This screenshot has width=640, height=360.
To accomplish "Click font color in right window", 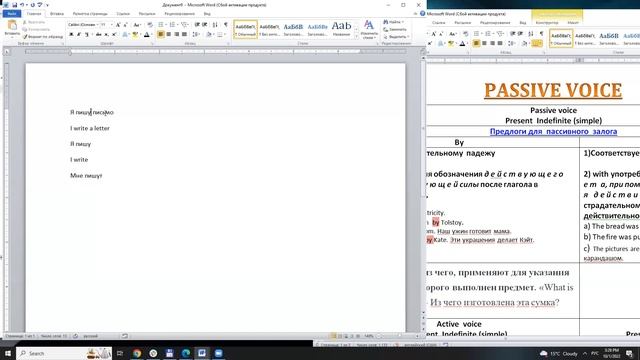I will tap(462, 43).
